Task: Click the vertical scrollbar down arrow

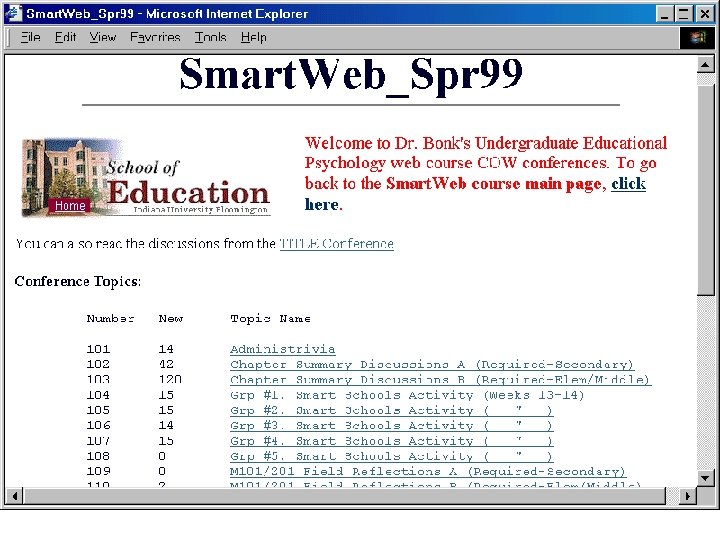Action: point(705,478)
